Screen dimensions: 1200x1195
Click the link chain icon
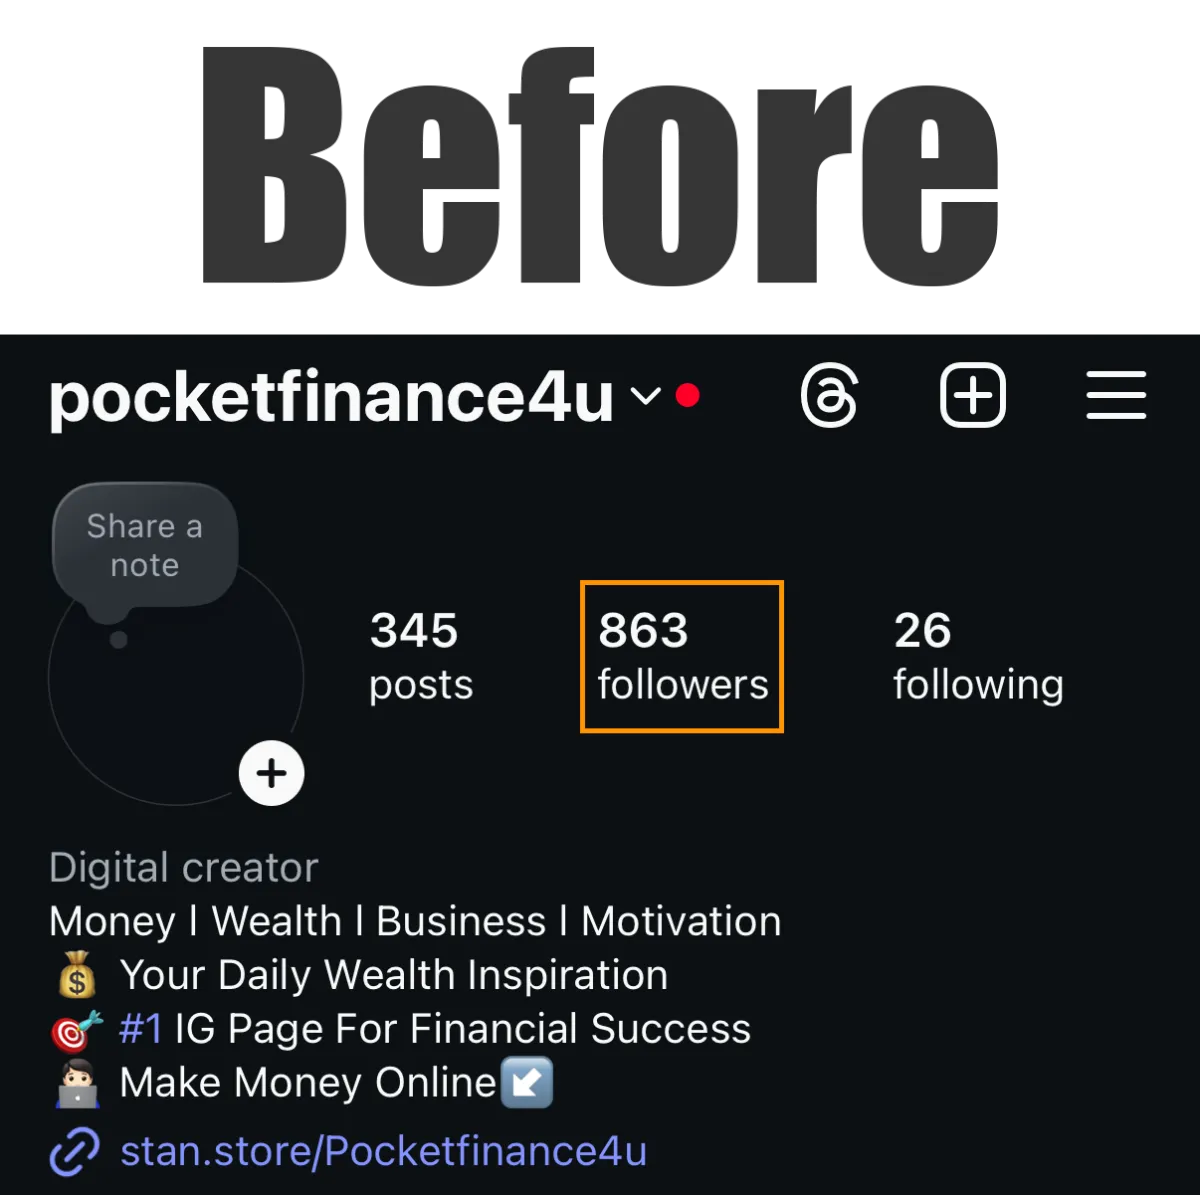pos(75,1152)
